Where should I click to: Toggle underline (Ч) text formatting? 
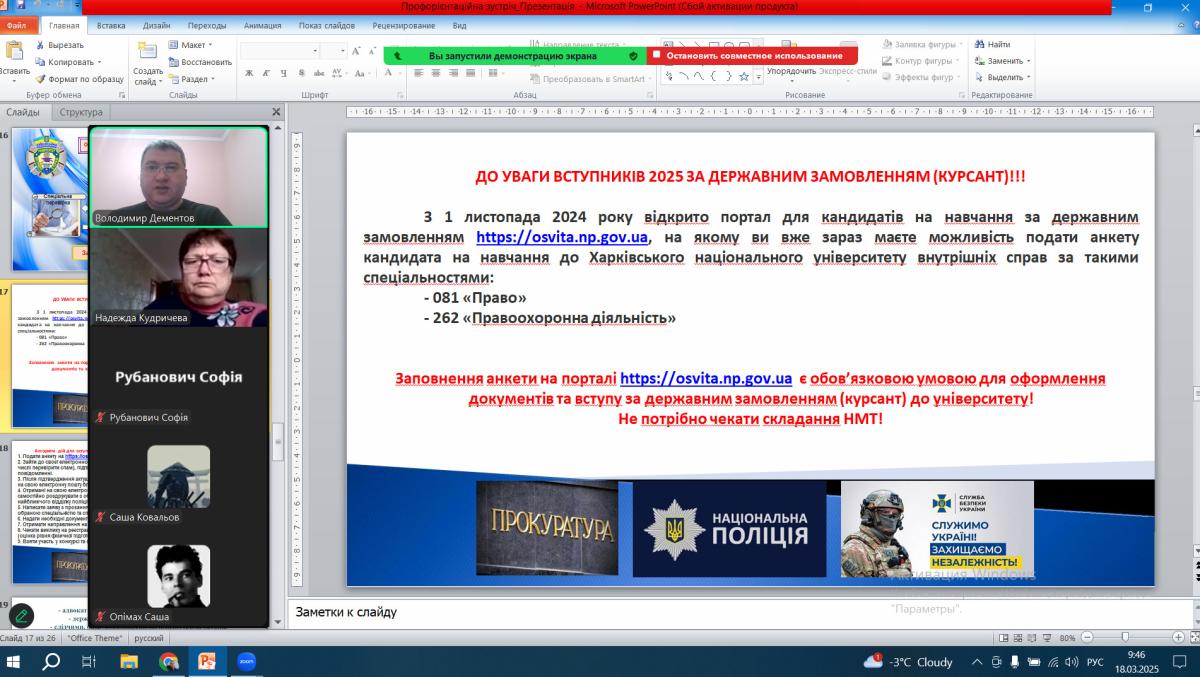click(x=284, y=73)
